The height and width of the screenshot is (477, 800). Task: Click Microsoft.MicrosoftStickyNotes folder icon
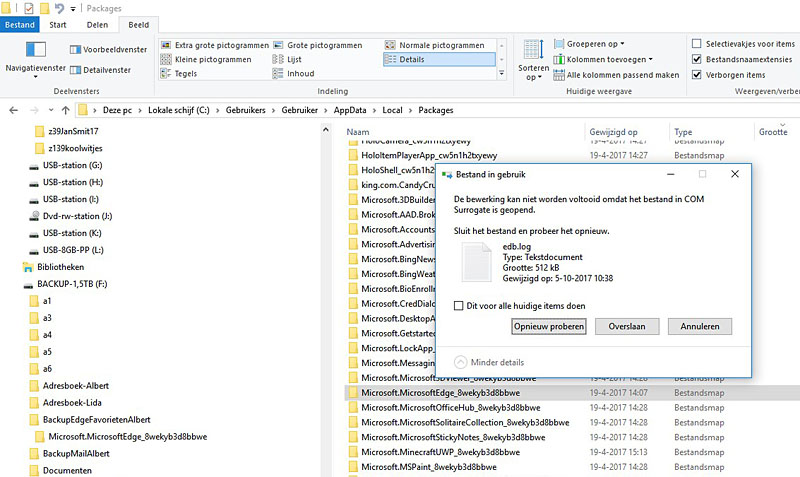tap(353, 437)
